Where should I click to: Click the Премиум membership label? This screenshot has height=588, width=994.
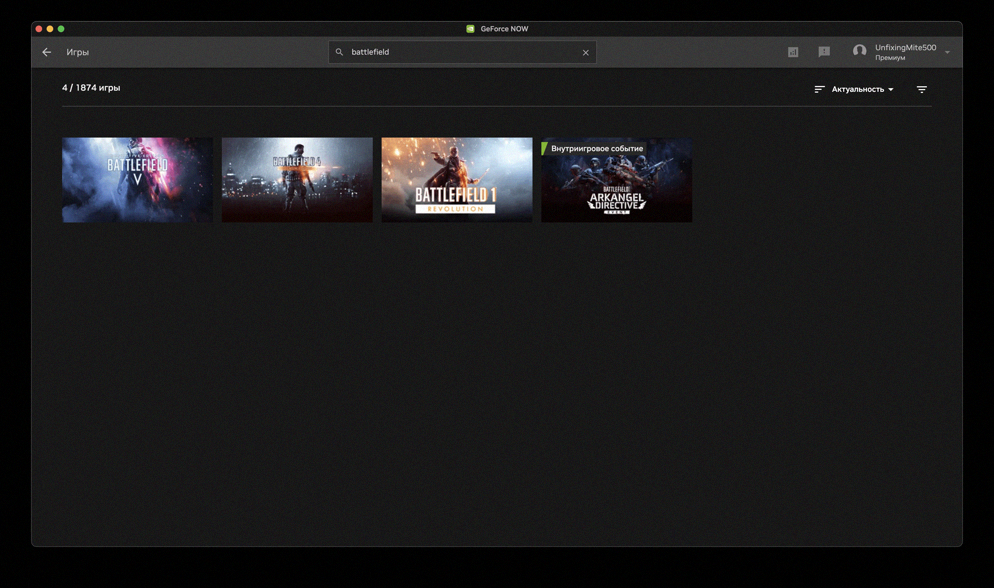coord(890,58)
